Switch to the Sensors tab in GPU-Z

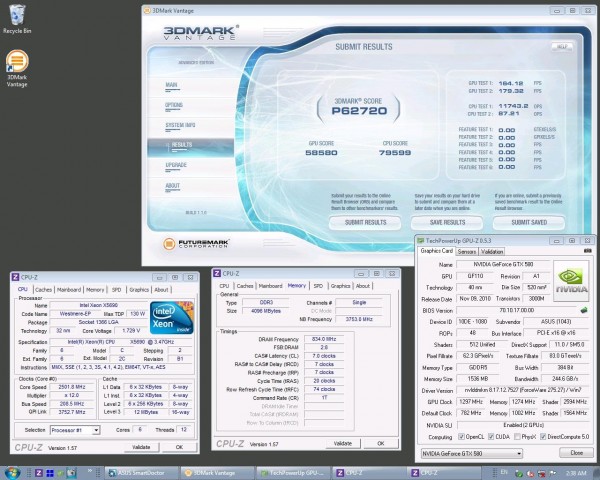pyautogui.click(x=467, y=251)
